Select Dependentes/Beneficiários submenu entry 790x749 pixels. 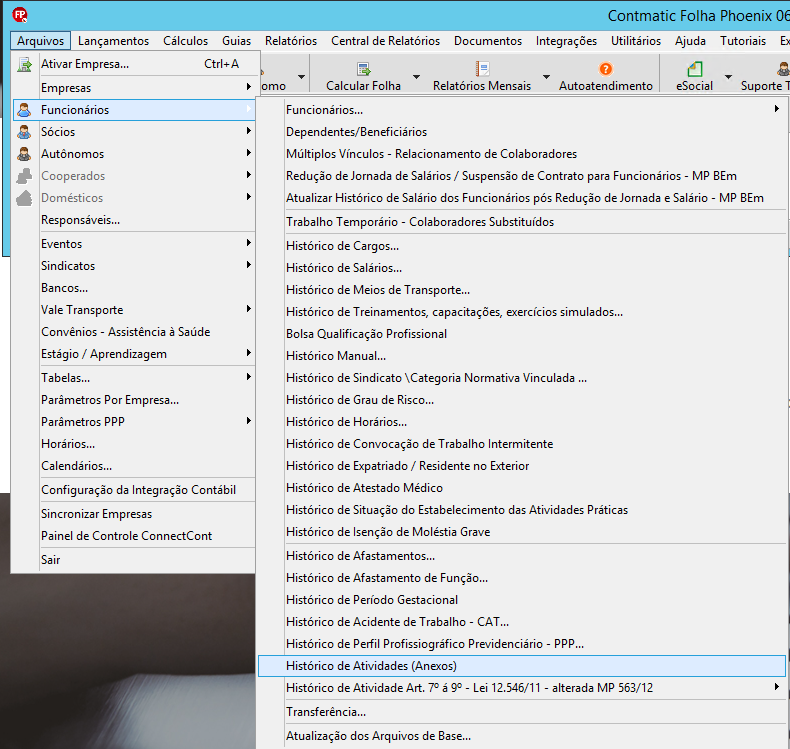click(521, 132)
